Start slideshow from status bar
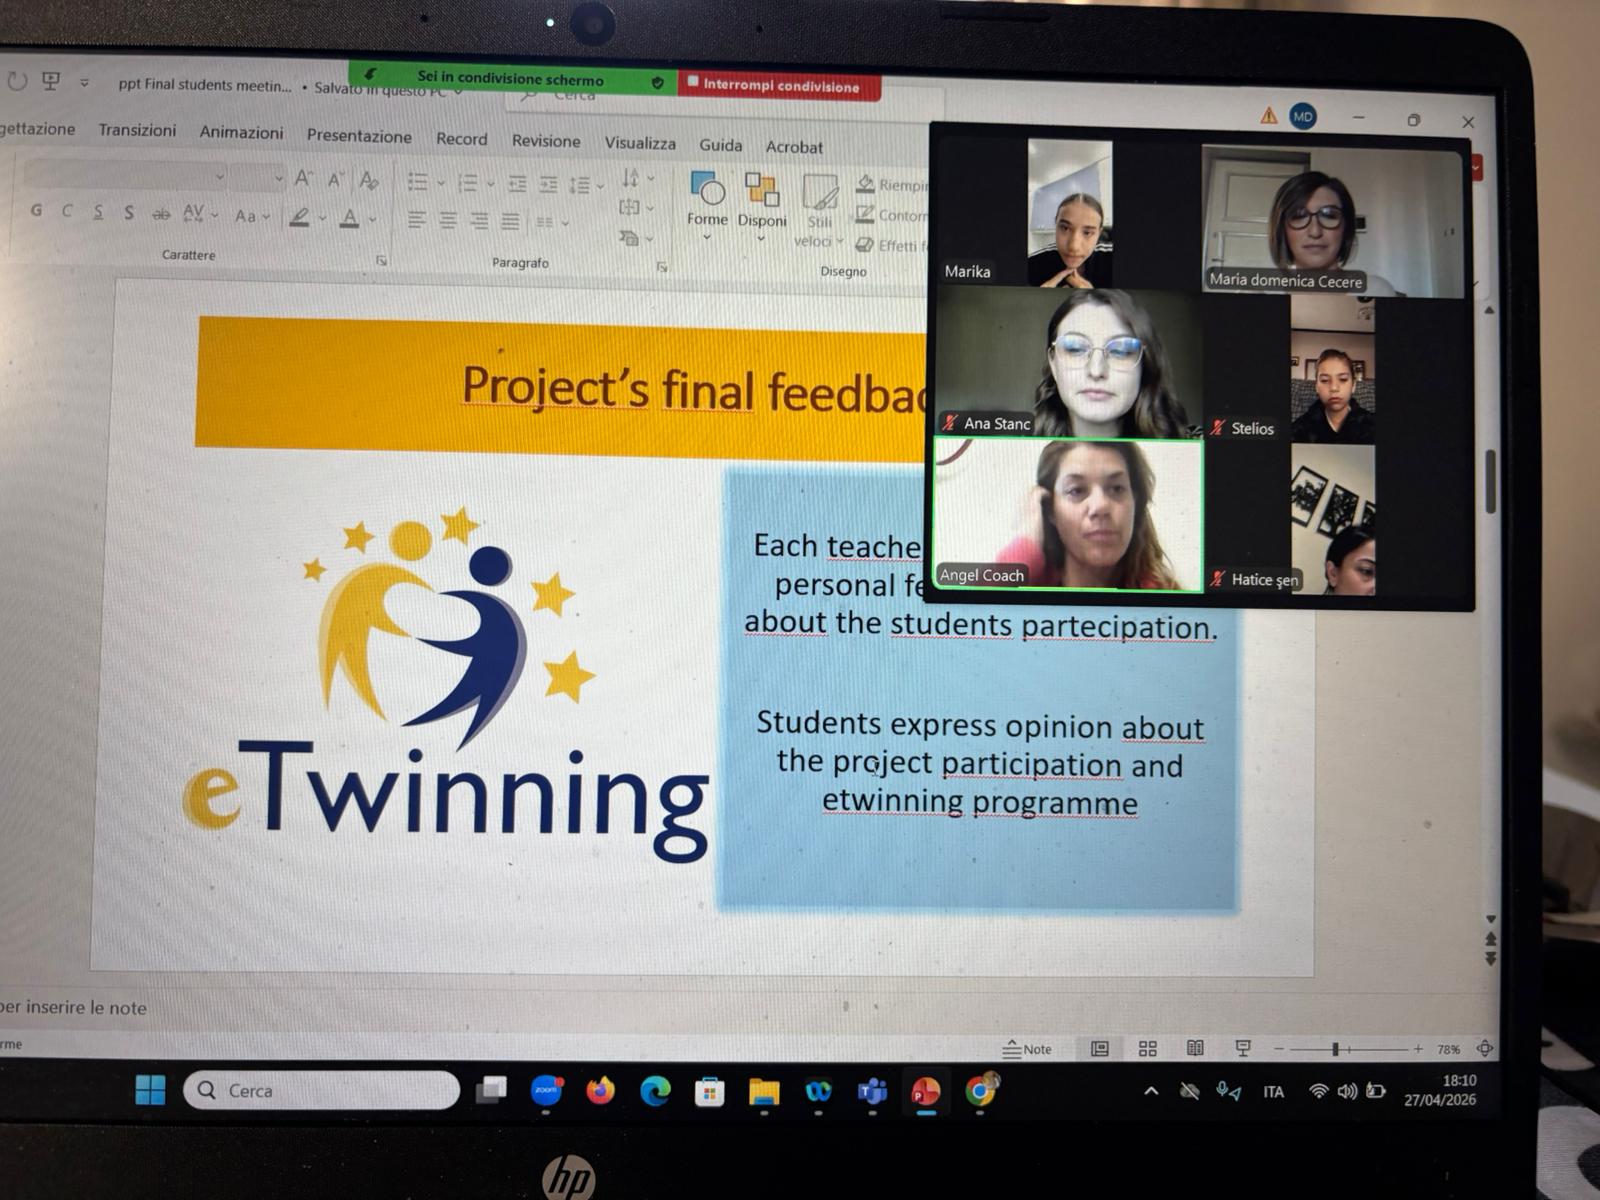 [1243, 1048]
